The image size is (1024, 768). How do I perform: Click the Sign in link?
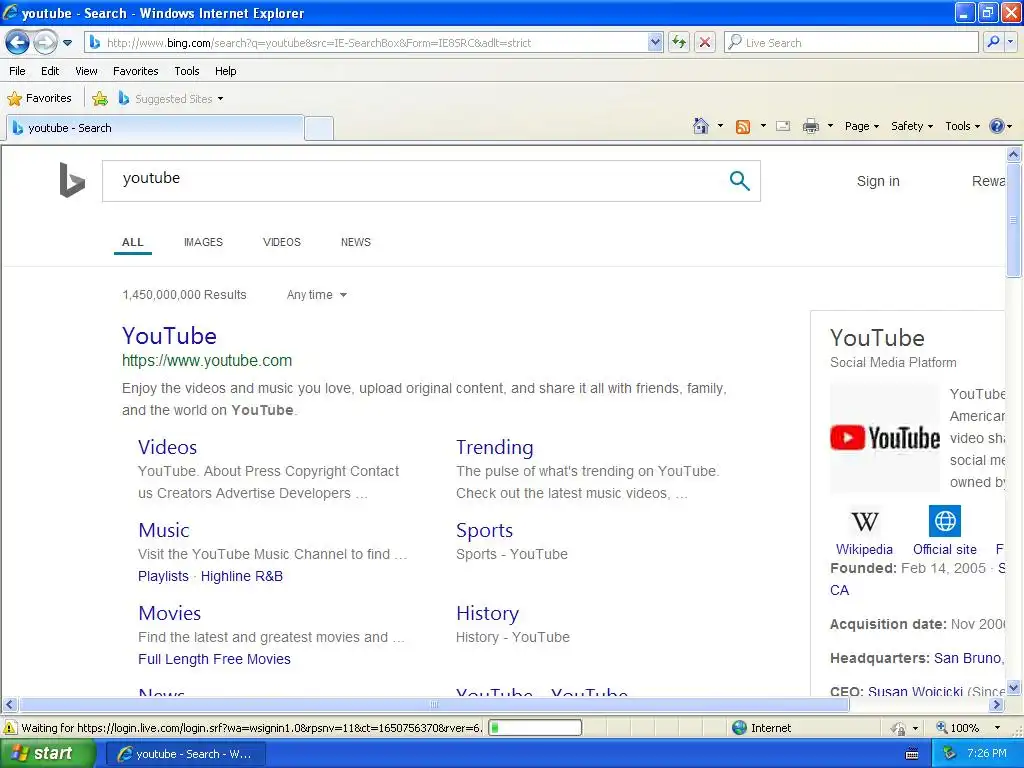click(878, 182)
